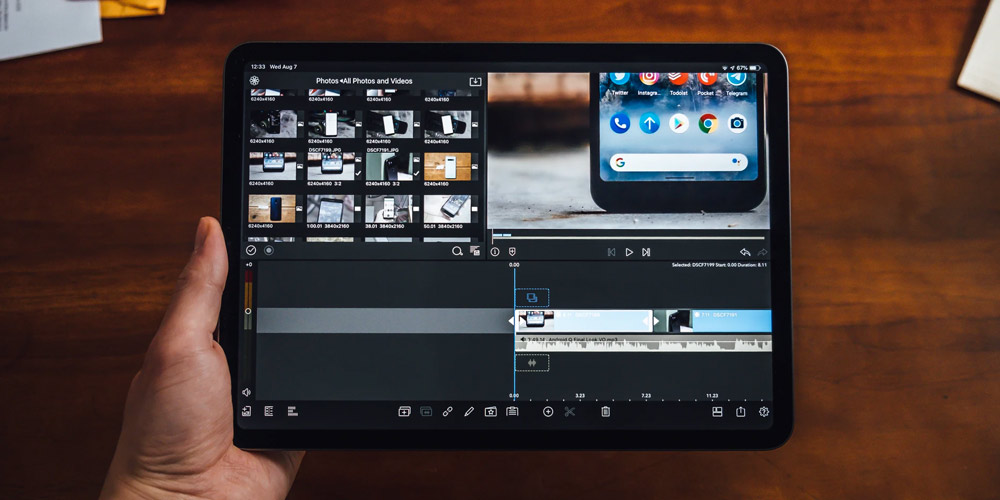The image size is (1000, 500).
Task: Open the settings gear icon
Action: [763, 411]
